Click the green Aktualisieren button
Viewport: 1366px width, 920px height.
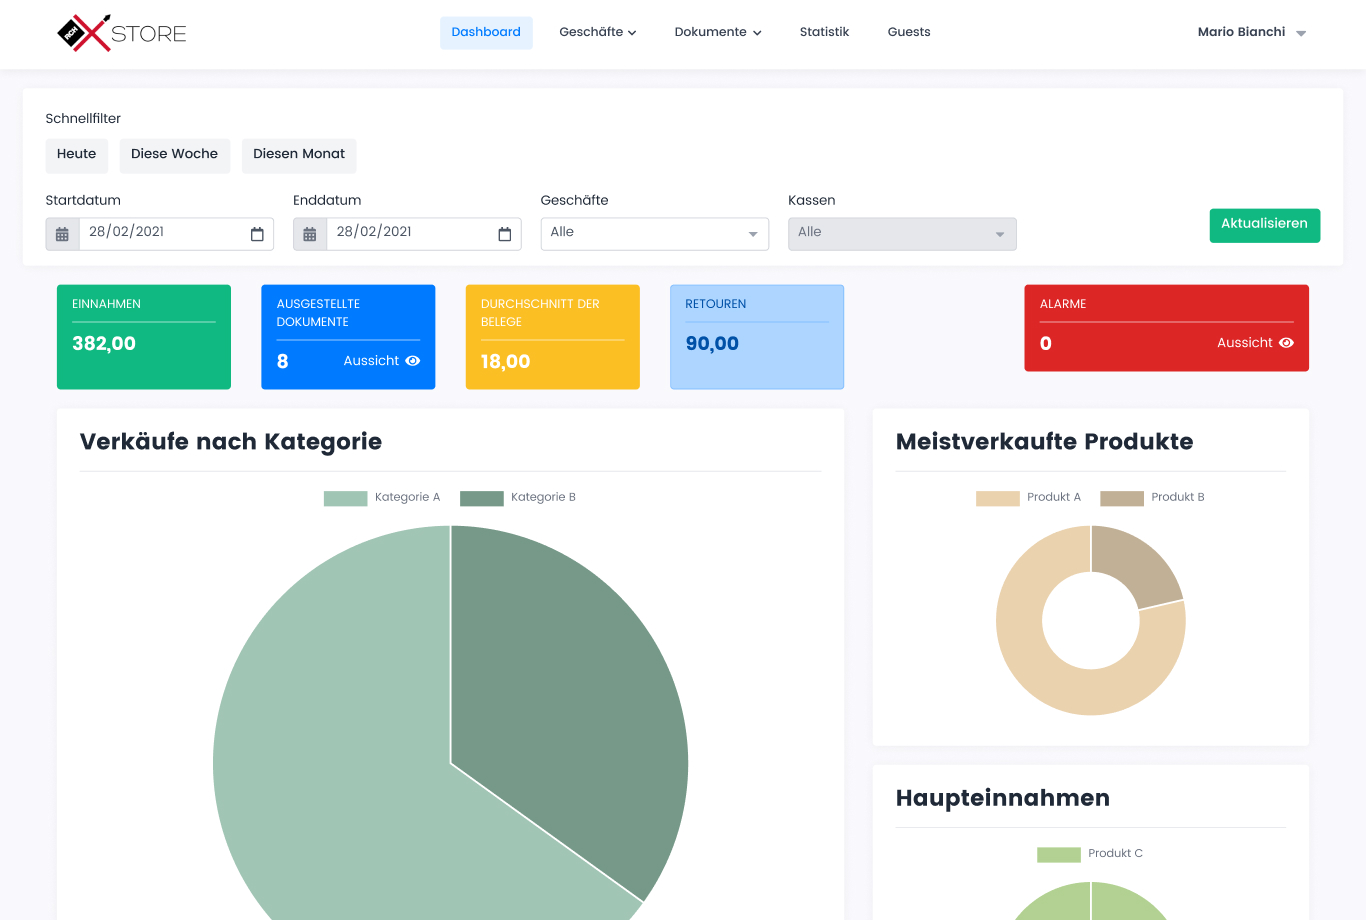[1264, 225]
